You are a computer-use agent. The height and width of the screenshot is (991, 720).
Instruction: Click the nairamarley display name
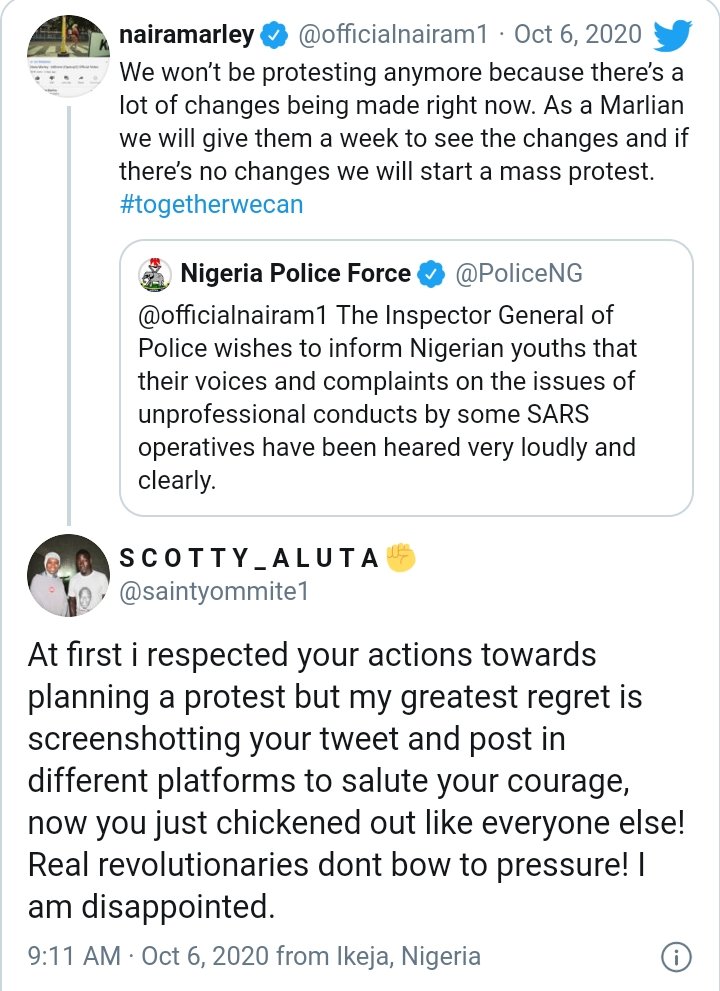pos(184,35)
